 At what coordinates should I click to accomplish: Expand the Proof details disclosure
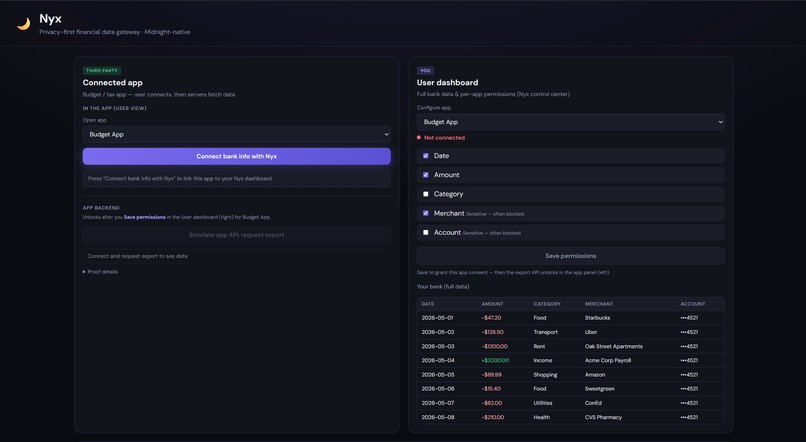(100, 271)
